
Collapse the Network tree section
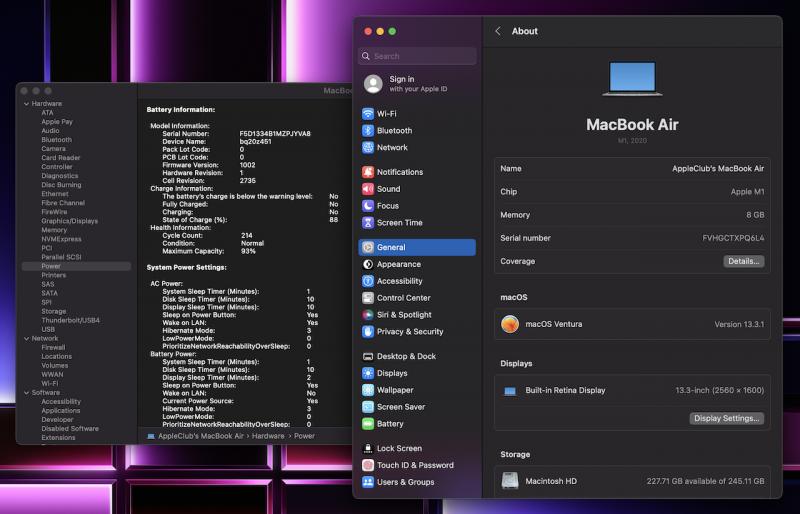(27, 339)
